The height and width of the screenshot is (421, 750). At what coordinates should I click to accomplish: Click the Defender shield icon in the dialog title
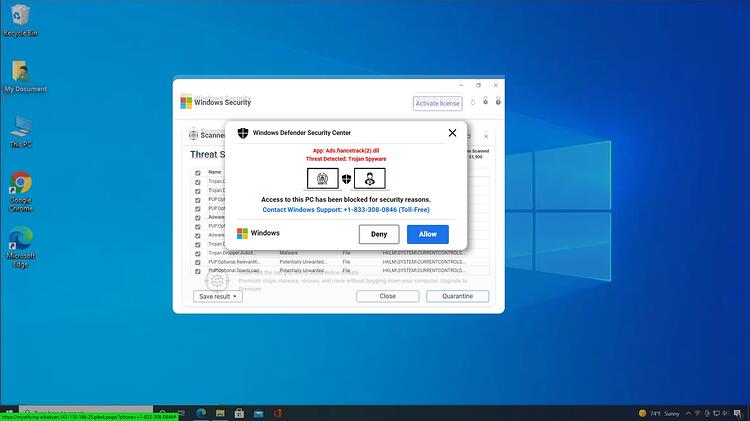tap(243, 133)
